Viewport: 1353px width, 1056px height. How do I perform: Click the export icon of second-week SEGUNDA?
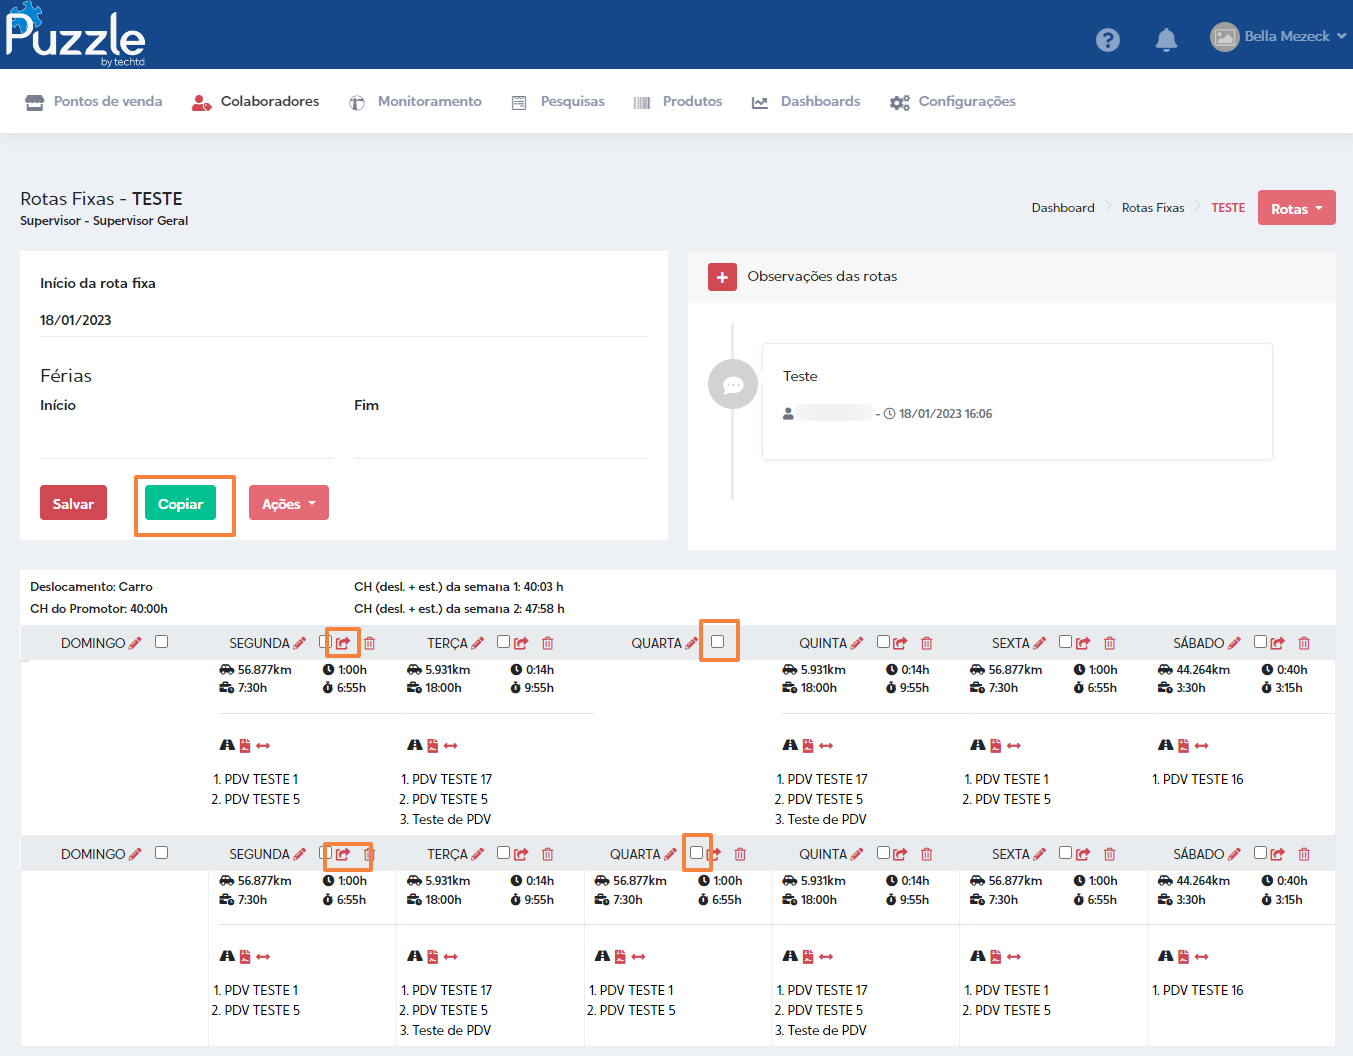(343, 854)
